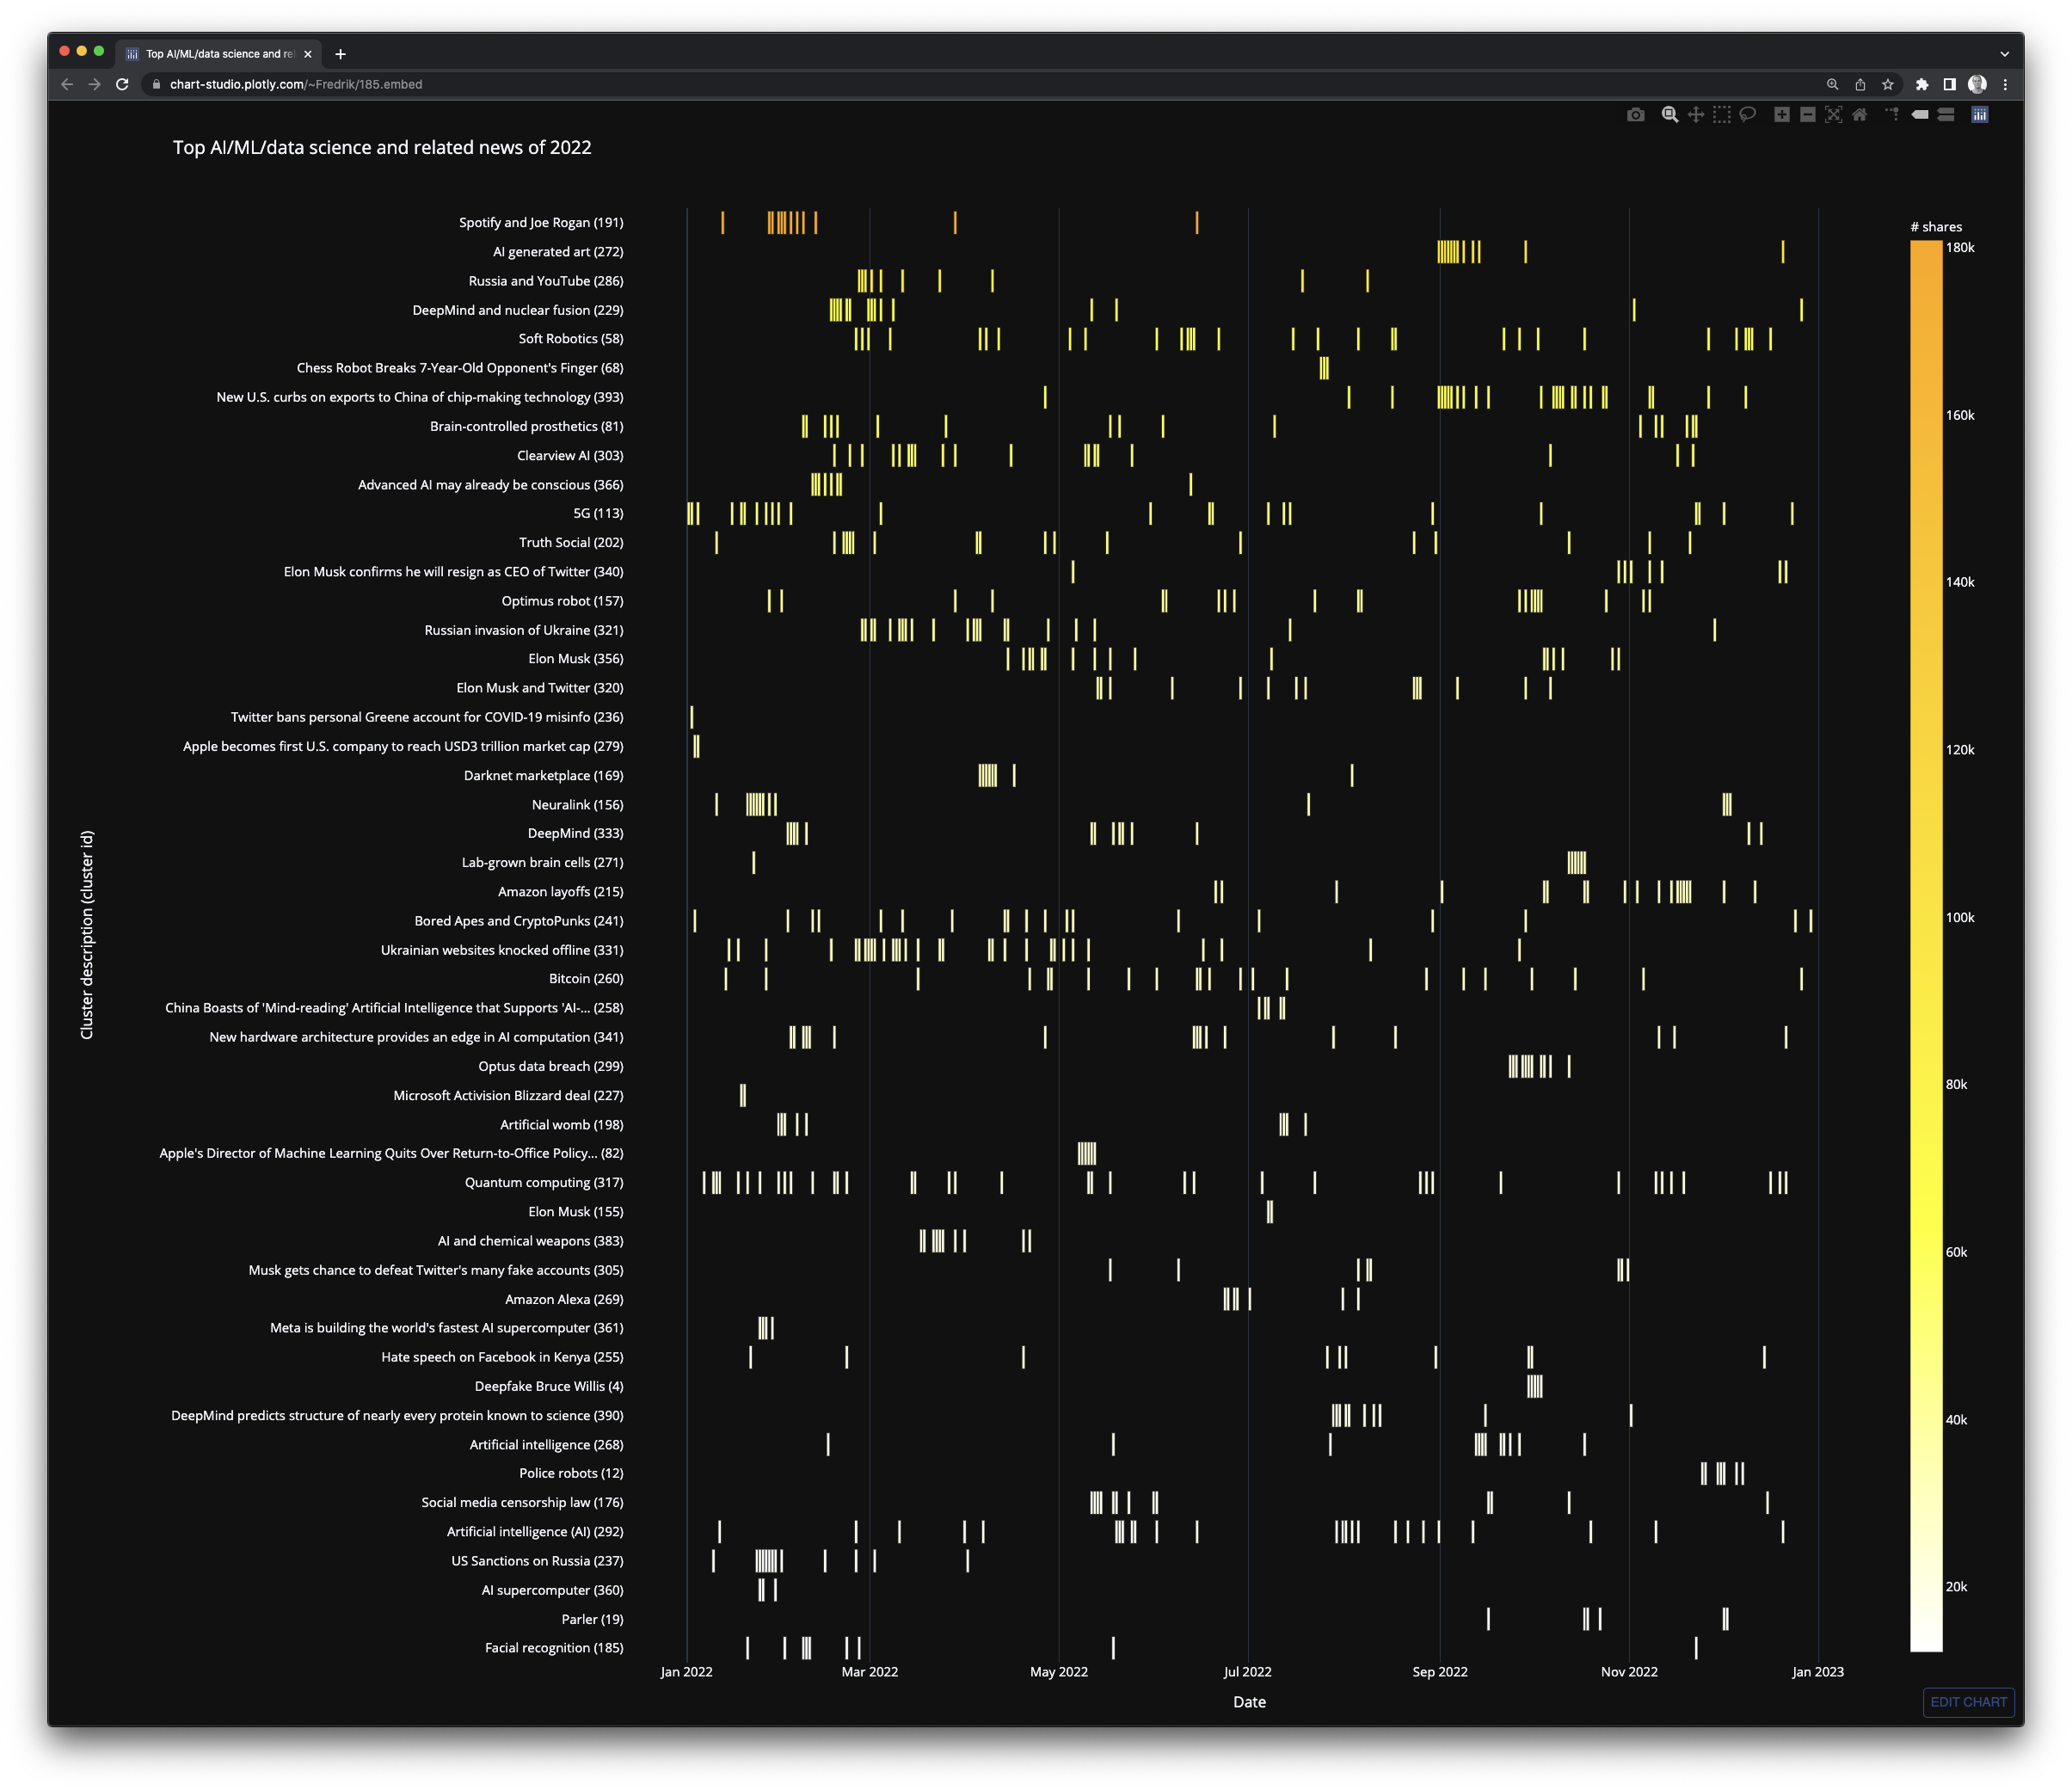Click the 'Nov 2022' x-axis tick
2072x1790 pixels.
tap(1629, 1673)
